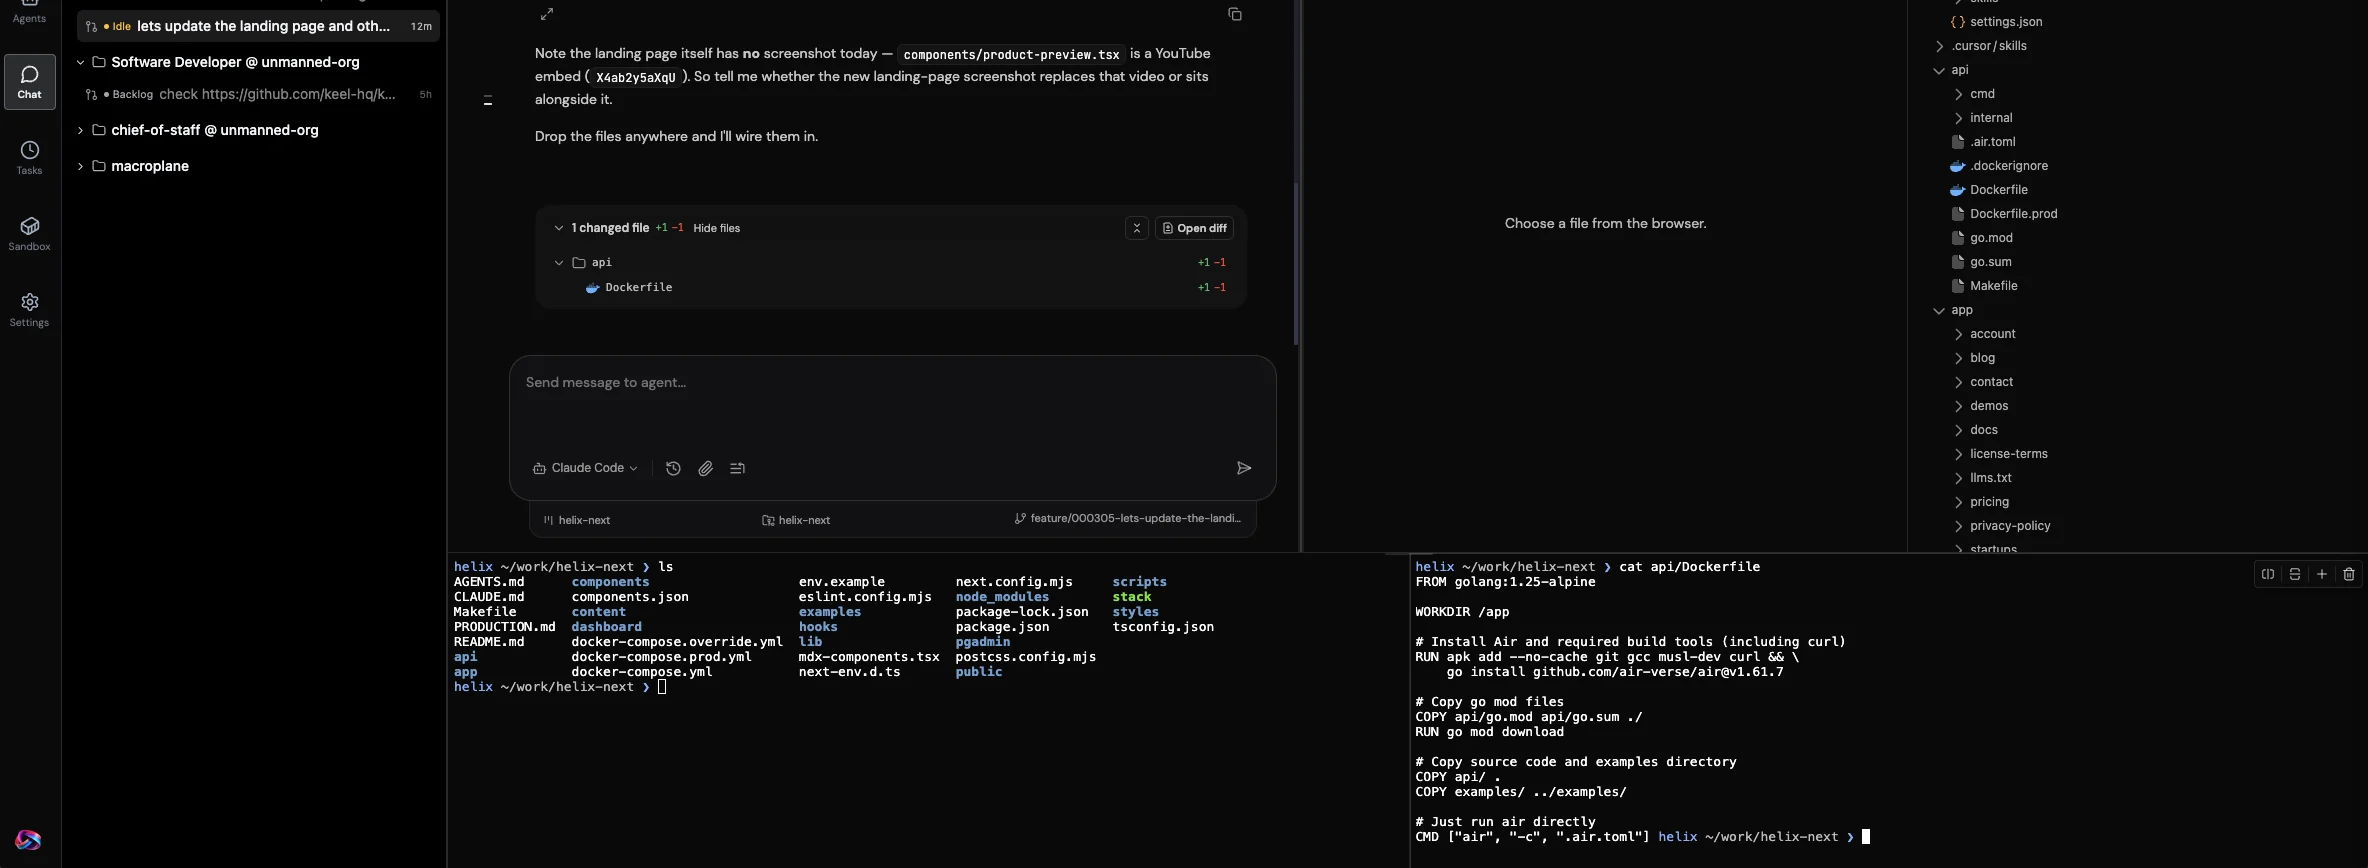Open the 'lets update the landing page' idle task
2368x868 pixels.
pyautogui.click(x=258, y=26)
